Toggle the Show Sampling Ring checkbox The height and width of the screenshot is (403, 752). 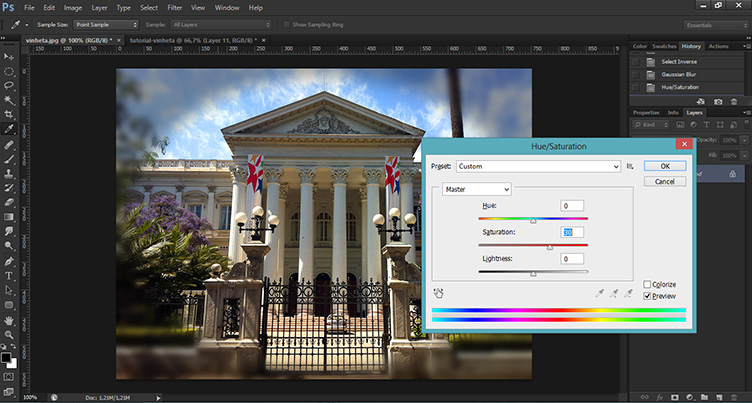[286, 24]
